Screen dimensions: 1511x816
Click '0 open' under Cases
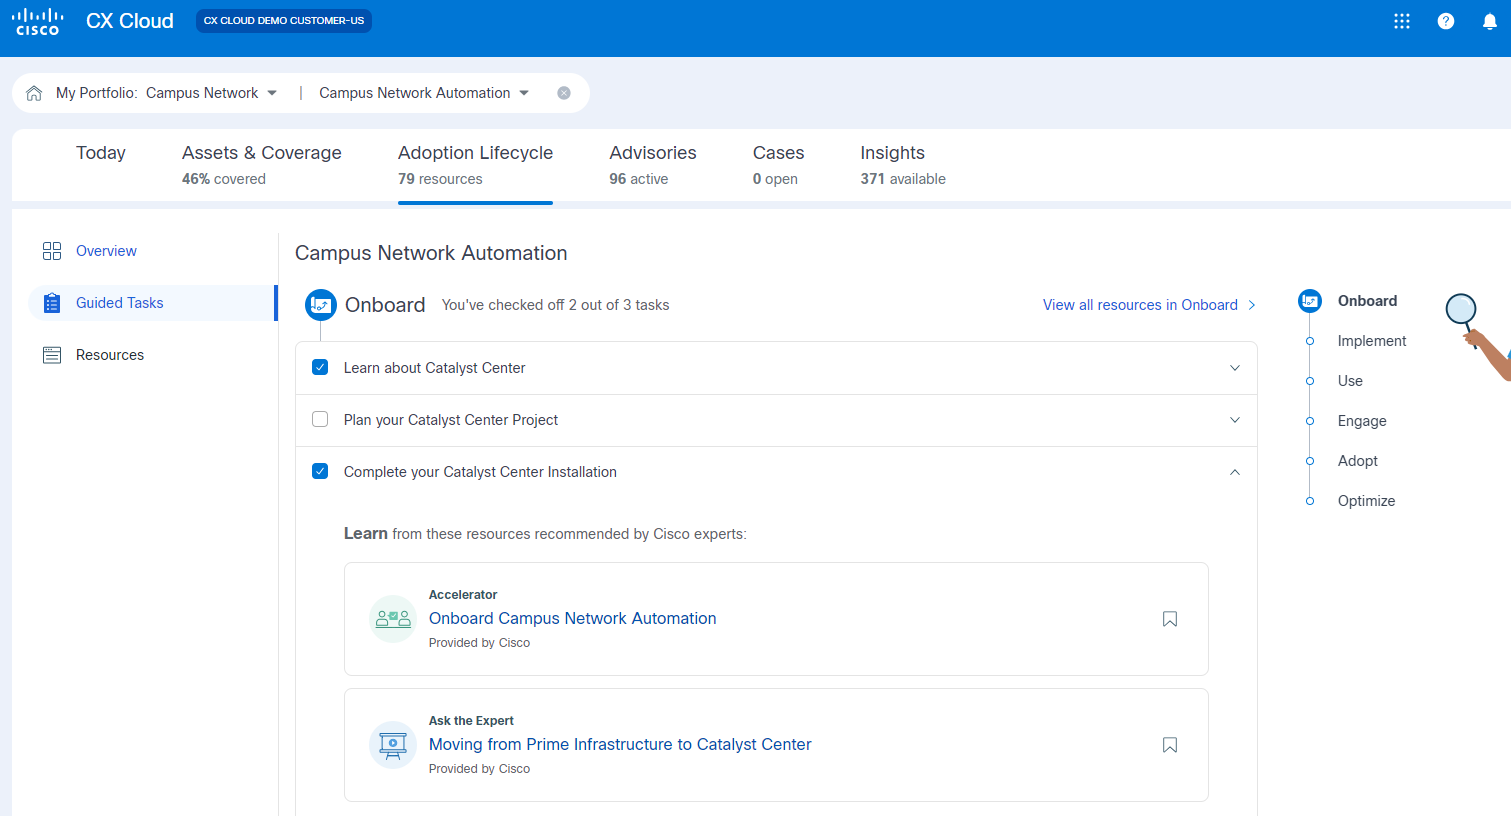pos(775,179)
